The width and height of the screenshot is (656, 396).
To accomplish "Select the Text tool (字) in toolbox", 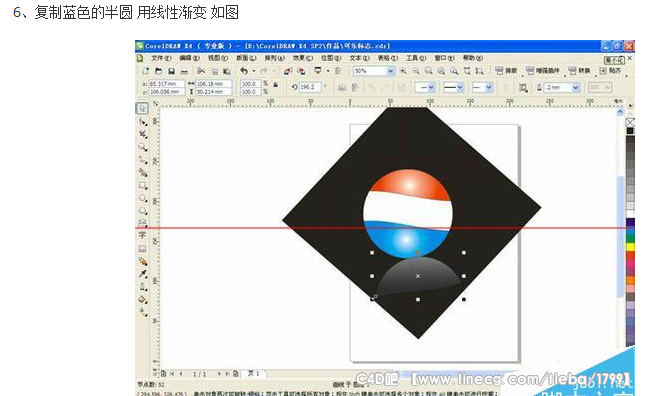I will tap(143, 235).
